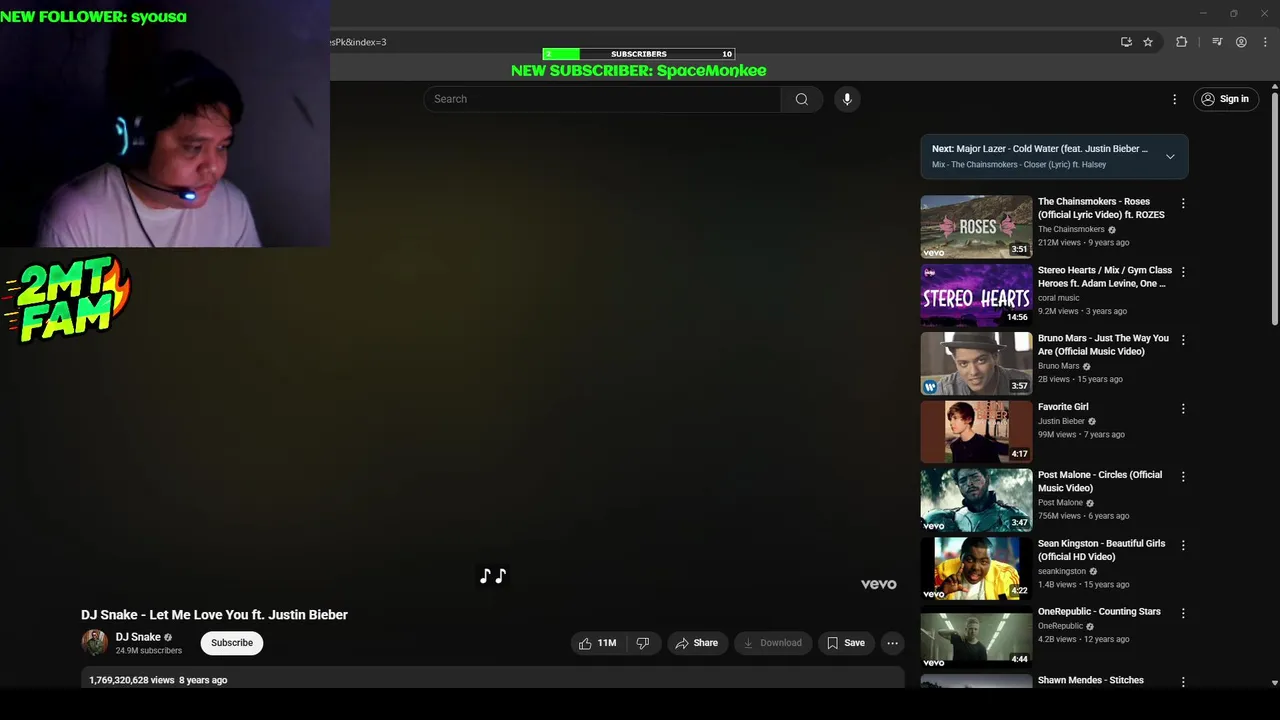This screenshot has width=1280, height=720.
Task: Open the browser Extensions puzzle icon
Action: [1181, 42]
